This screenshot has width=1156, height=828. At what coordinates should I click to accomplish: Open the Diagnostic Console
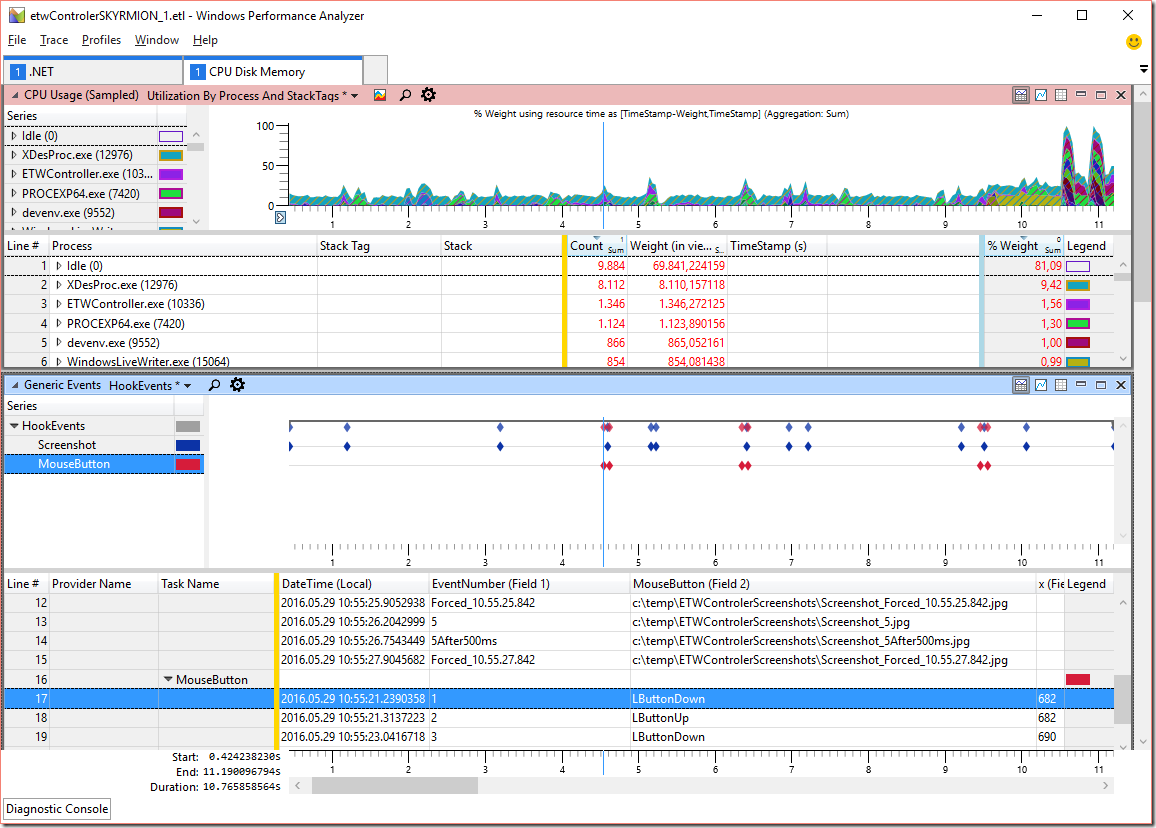click(57, 809)
